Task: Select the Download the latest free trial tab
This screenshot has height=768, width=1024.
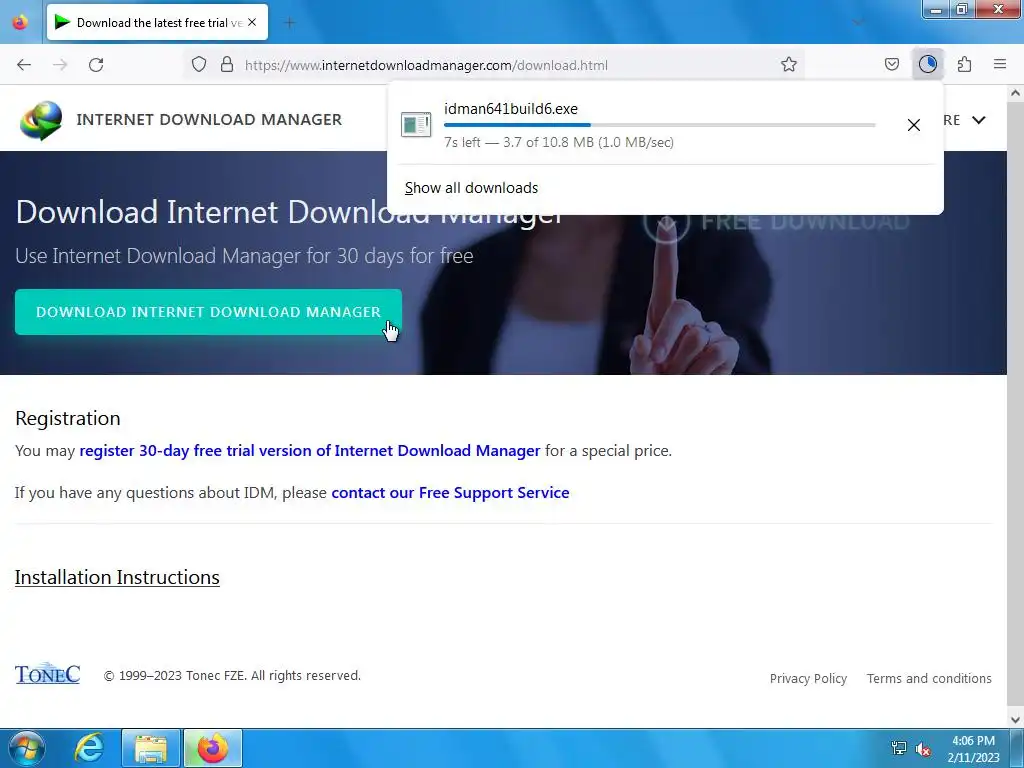Action: point(157,22)
